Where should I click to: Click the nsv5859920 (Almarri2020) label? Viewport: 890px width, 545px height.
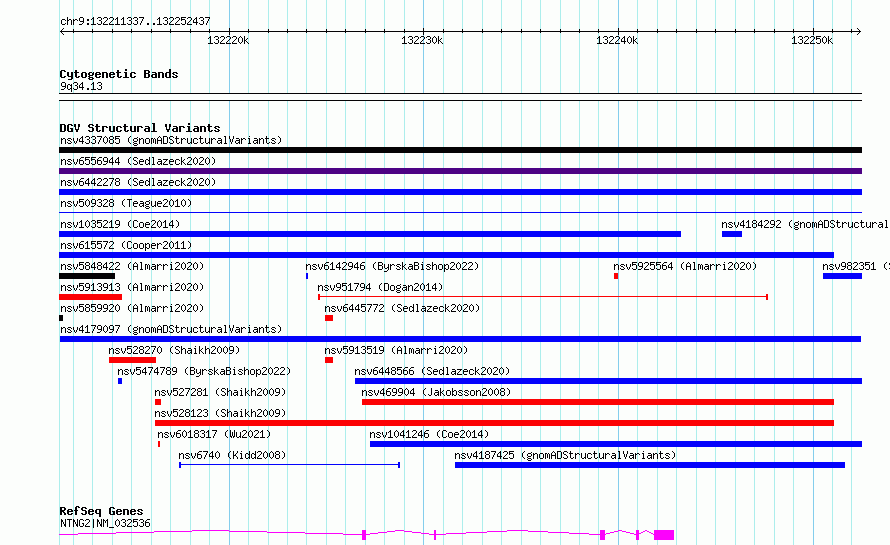tap(132, 308)
